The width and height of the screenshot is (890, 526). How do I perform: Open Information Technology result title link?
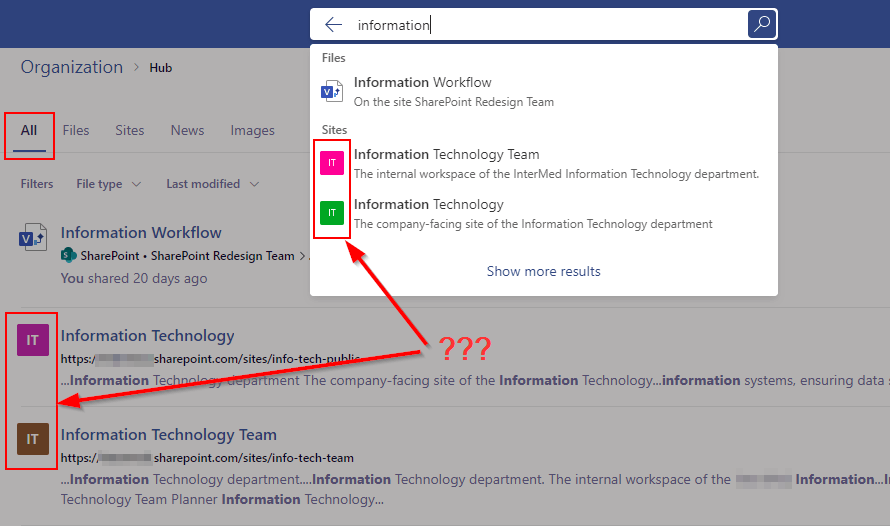click(x=148, y=336)
